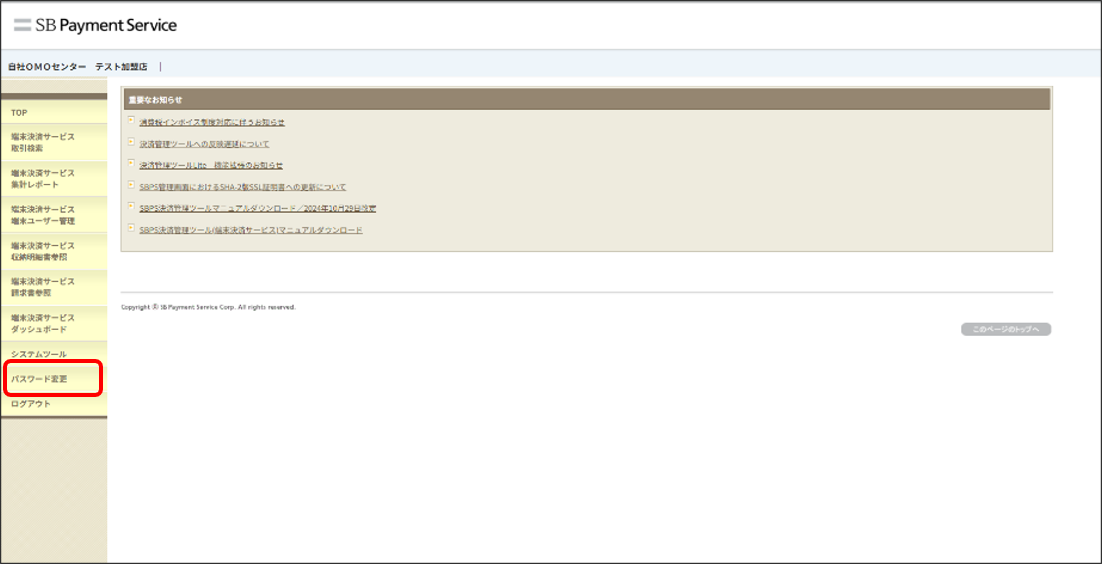Open the manual download link dated 2024年10月29日
This screenshot has height=564, width=1102.
(x=258, y=208)
